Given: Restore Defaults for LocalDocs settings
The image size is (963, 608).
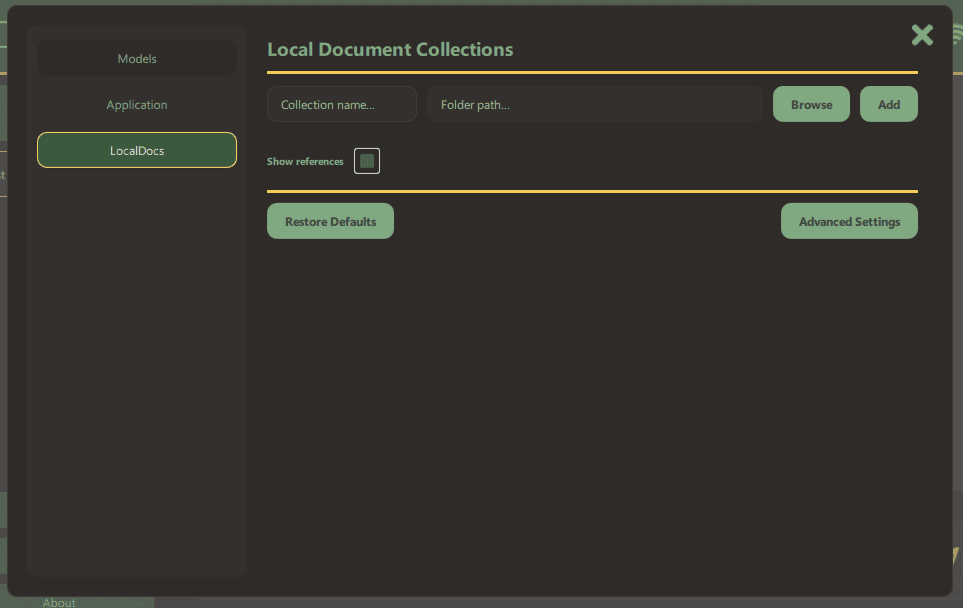Looking at the screenshot, I should 330,221.
